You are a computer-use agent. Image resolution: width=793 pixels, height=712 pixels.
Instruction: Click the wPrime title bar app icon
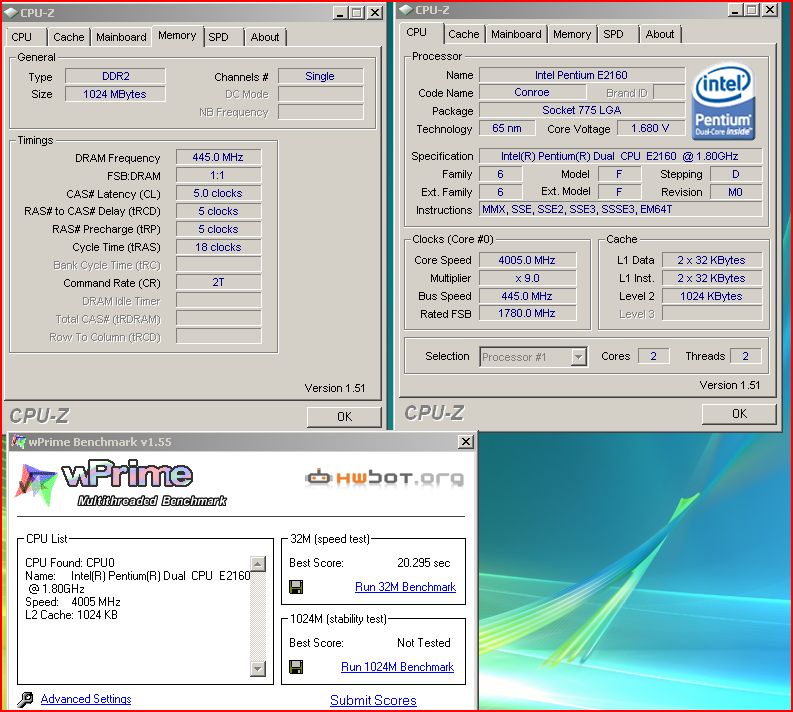coord(19,441)
